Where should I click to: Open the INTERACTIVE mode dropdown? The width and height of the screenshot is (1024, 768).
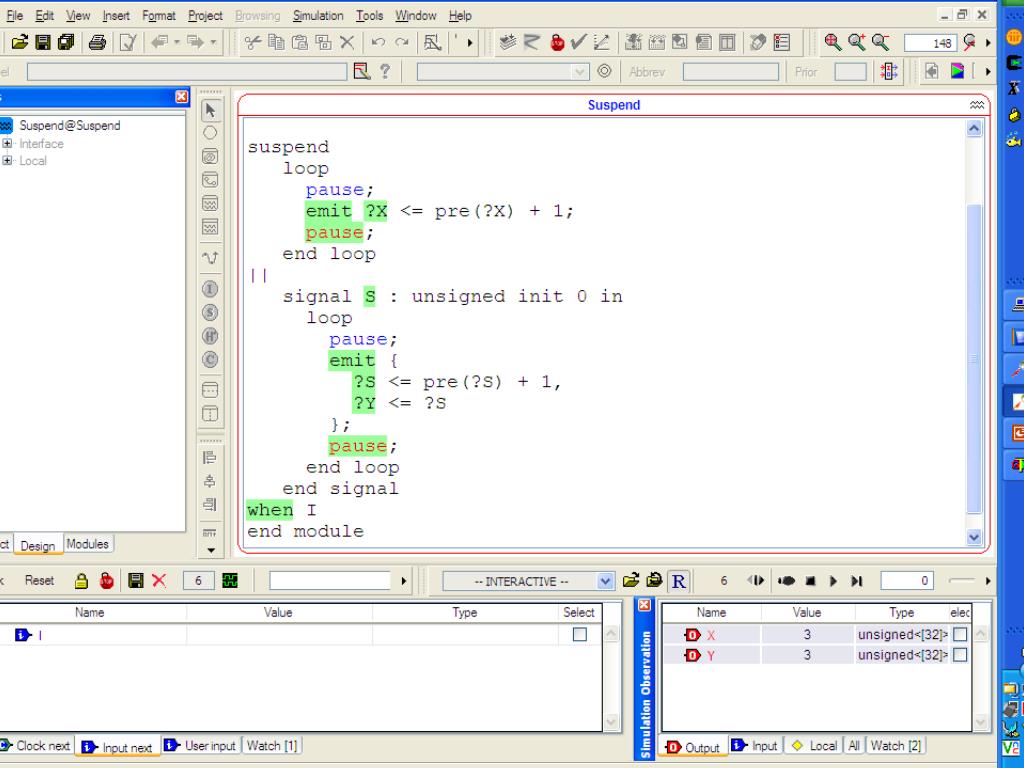605,581
